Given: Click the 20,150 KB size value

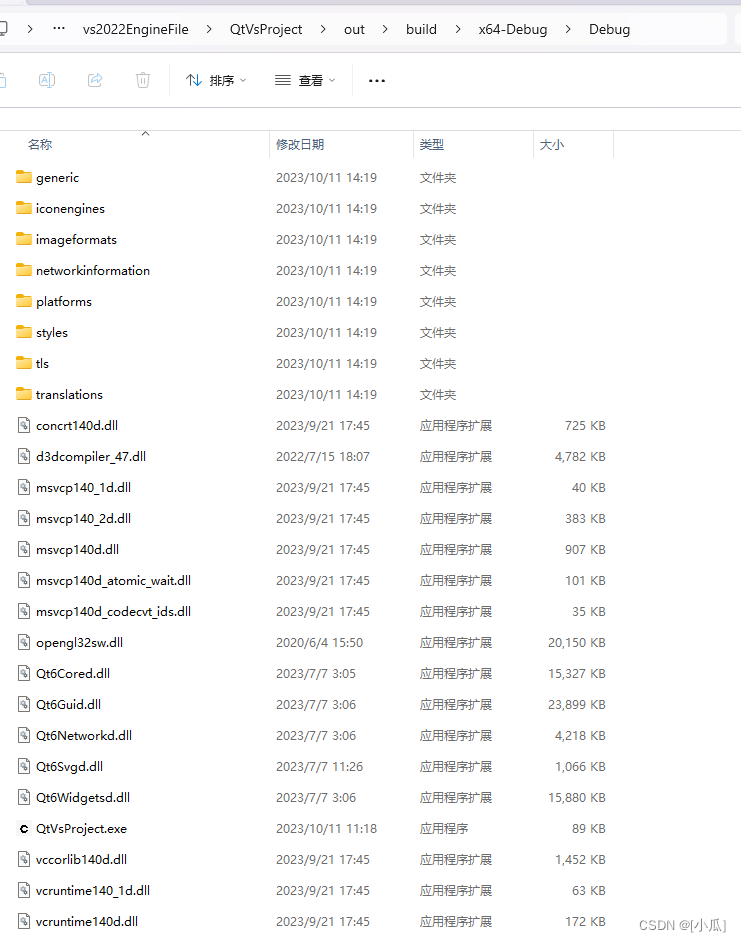Looking at the screenshot, I should (576, 643).
